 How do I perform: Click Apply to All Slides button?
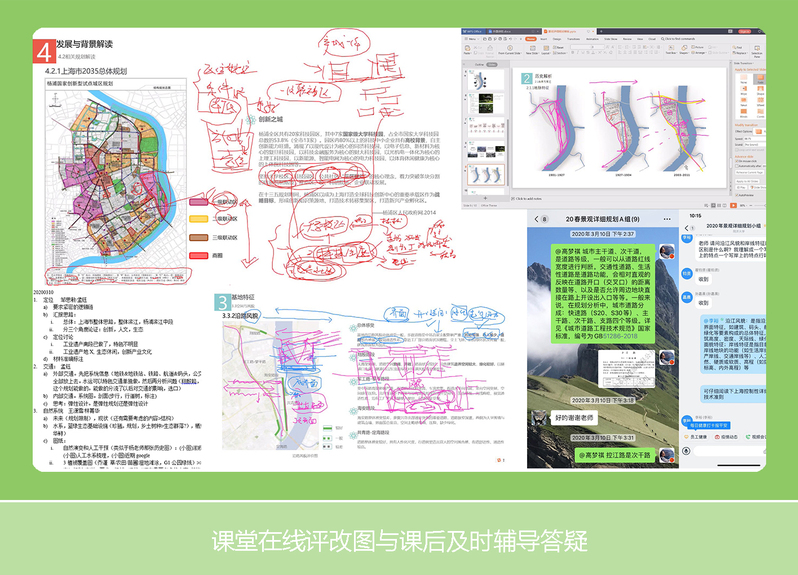click(748, 181)
